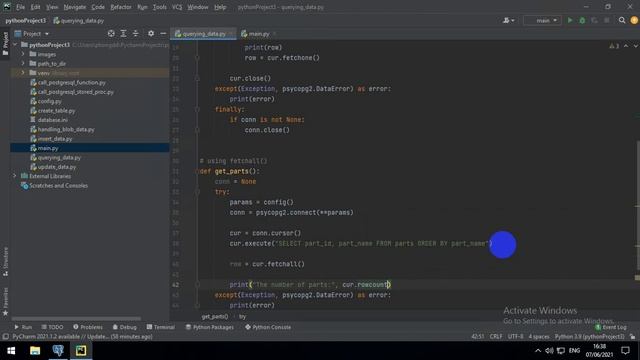Open the Tools menu

click(160, 7)
